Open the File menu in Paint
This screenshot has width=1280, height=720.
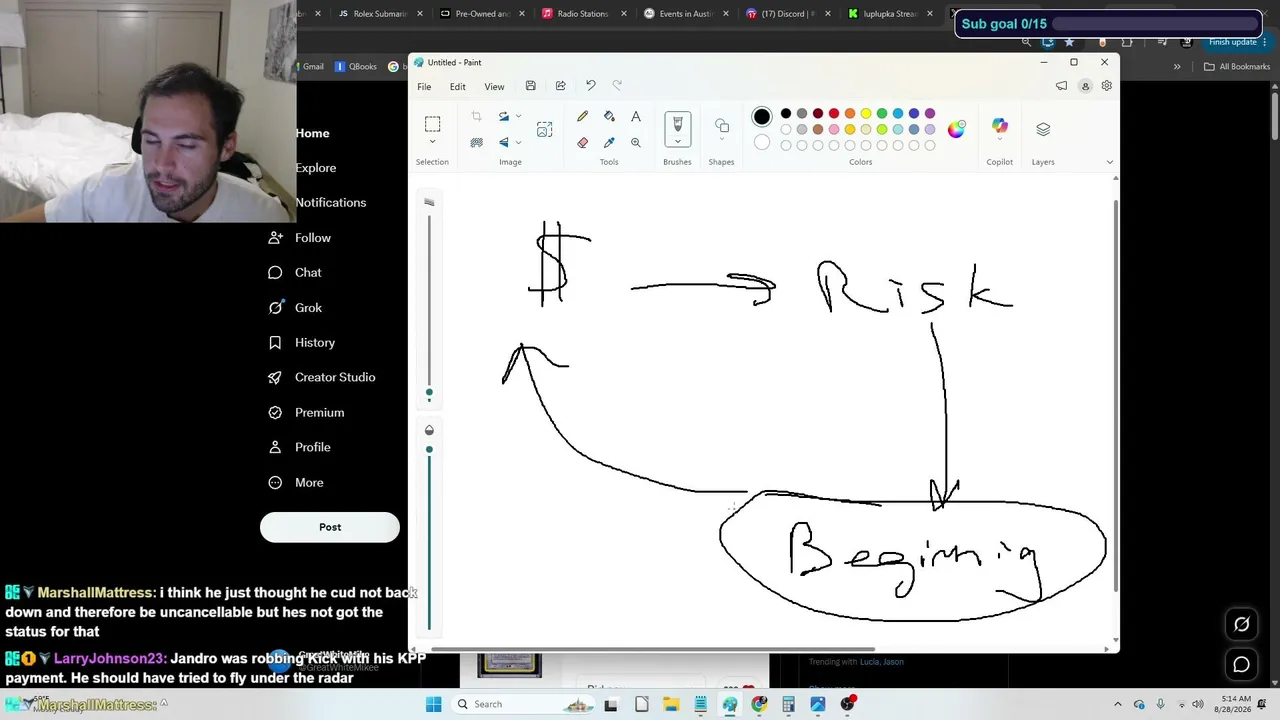point(424,87)
